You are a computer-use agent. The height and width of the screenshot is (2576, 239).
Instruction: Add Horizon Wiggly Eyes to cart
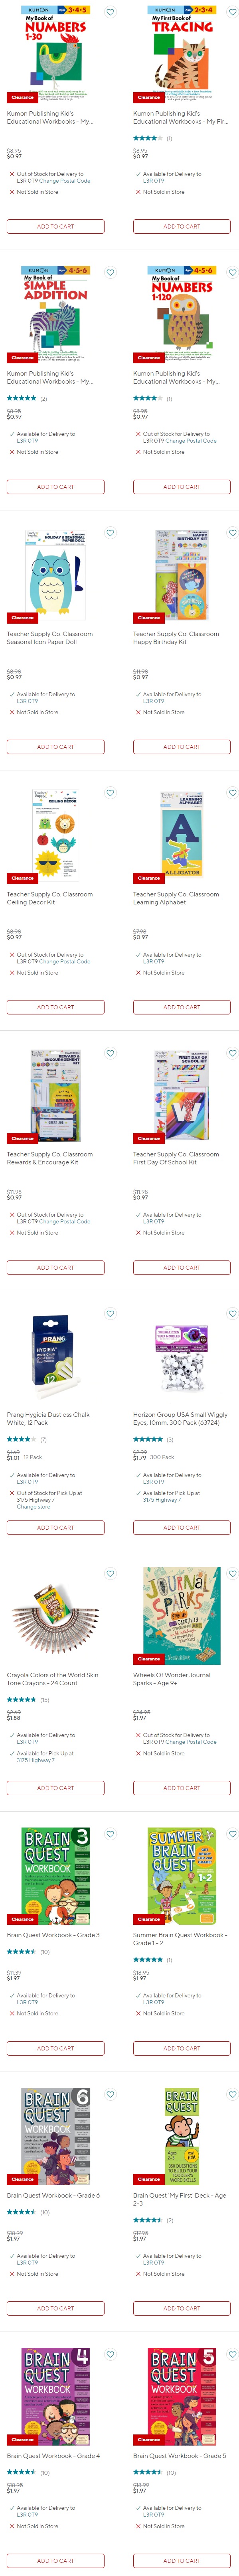click(182, 1527)
